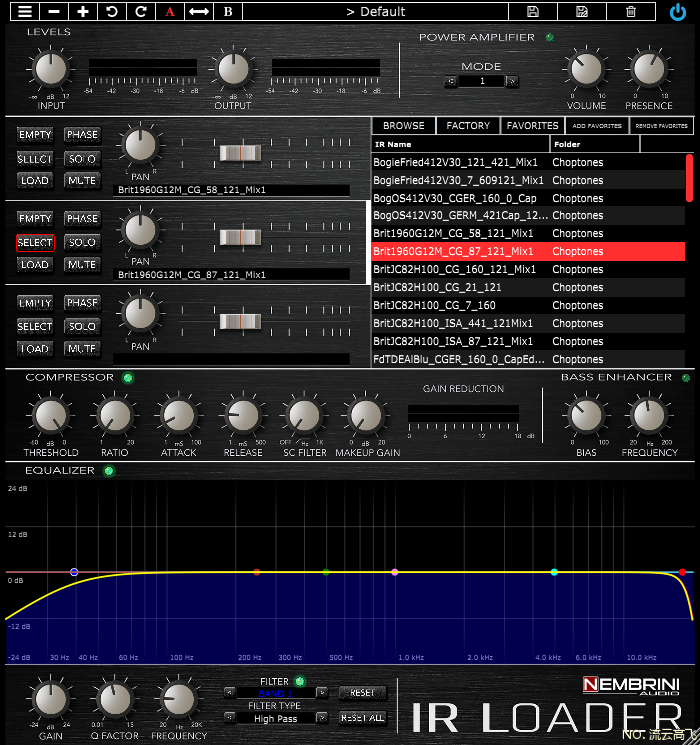Sort by the IR Name column header
Screen dimensions: 700x745
point(460,144)
